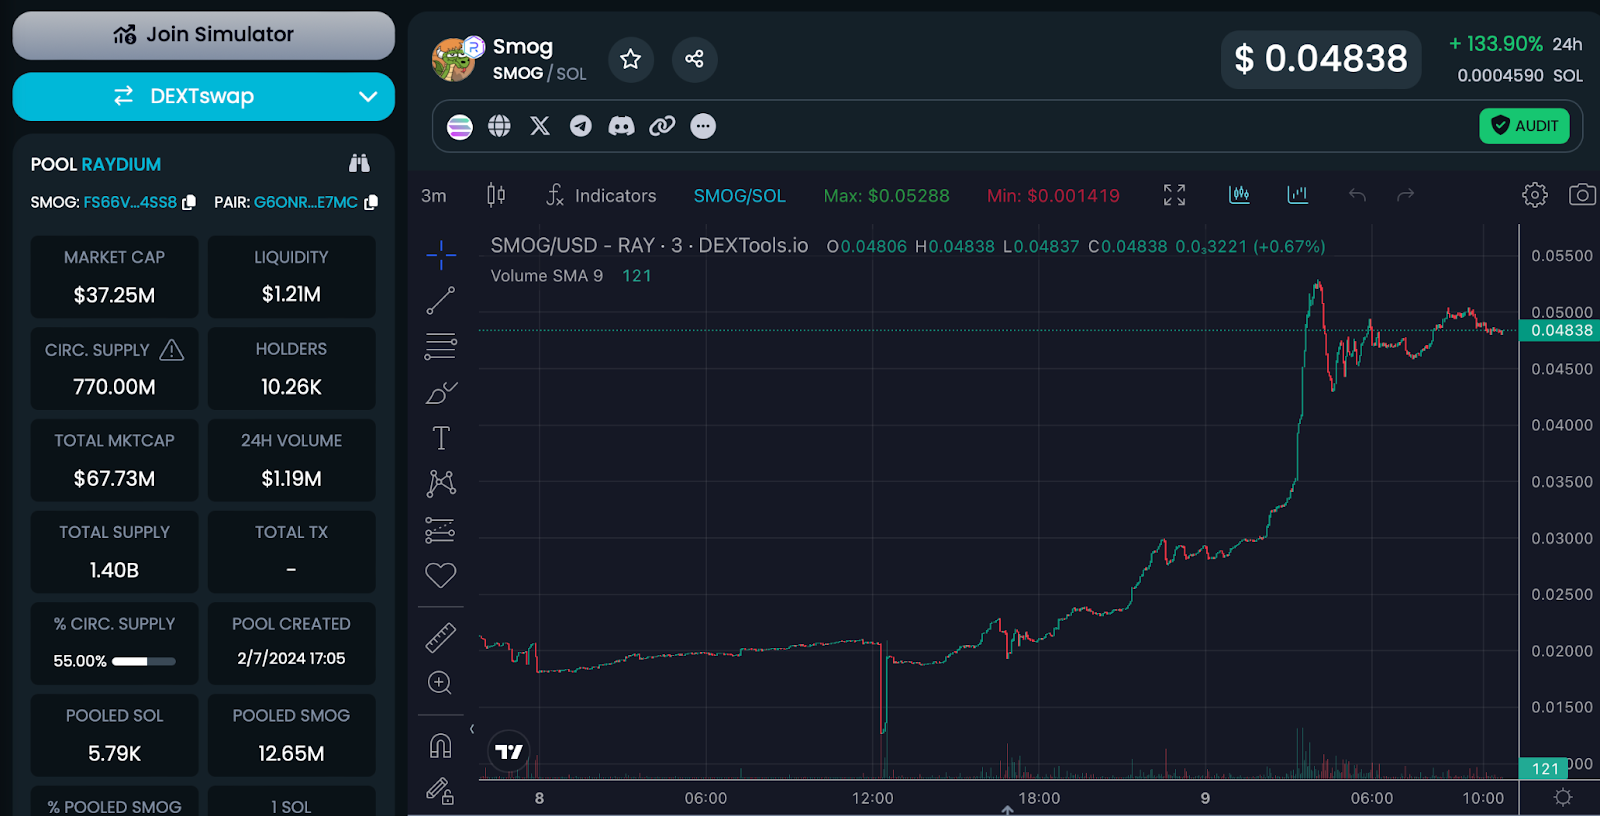Screen dimensions: 1600x816
Task: Click the Max: $0.05288 label
Action: (x=887, y=196)
